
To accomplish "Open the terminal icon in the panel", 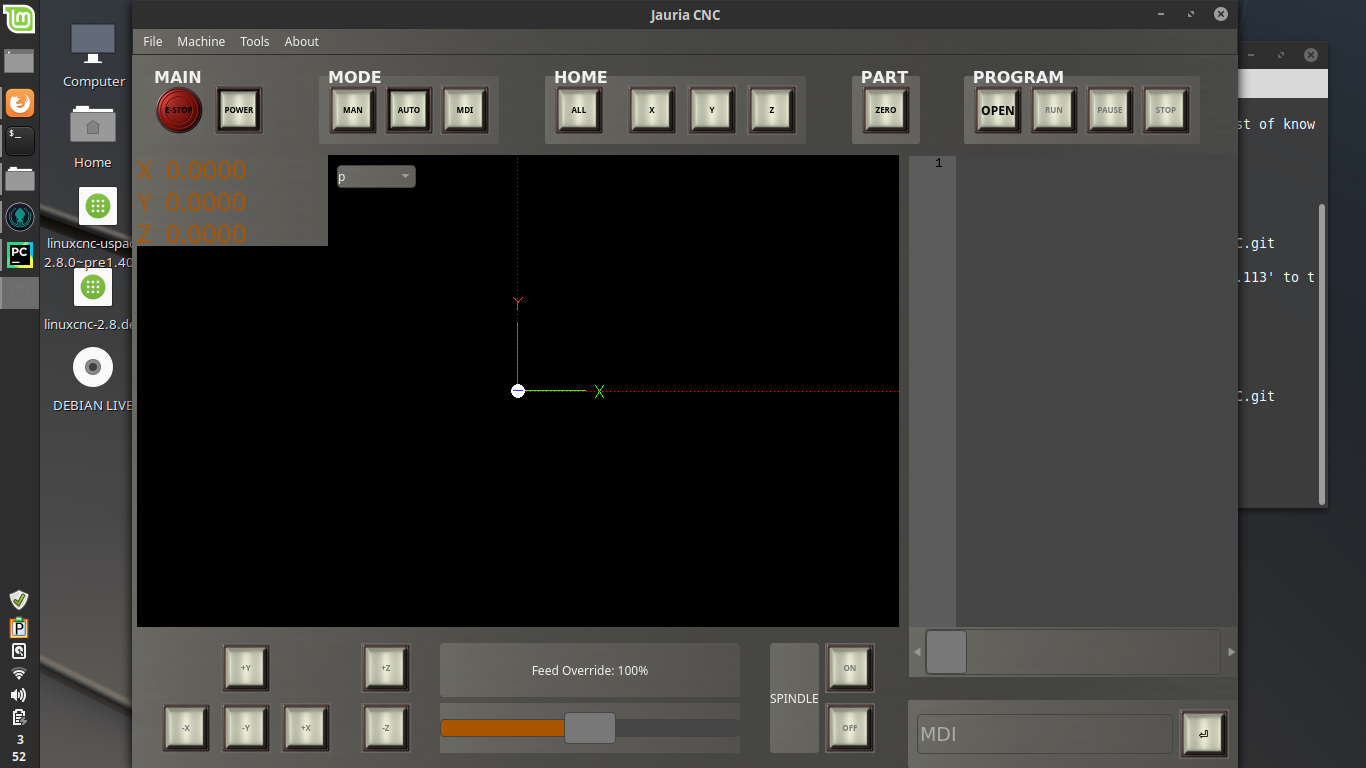I will click(20, 140).
